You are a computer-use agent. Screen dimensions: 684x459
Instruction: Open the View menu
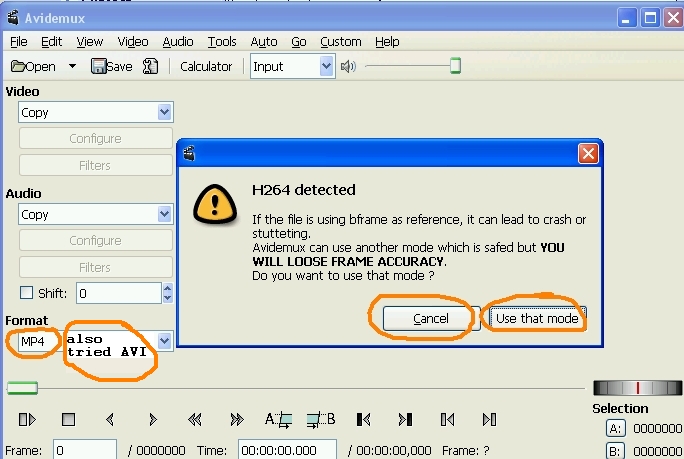click(x=90, y=41)
